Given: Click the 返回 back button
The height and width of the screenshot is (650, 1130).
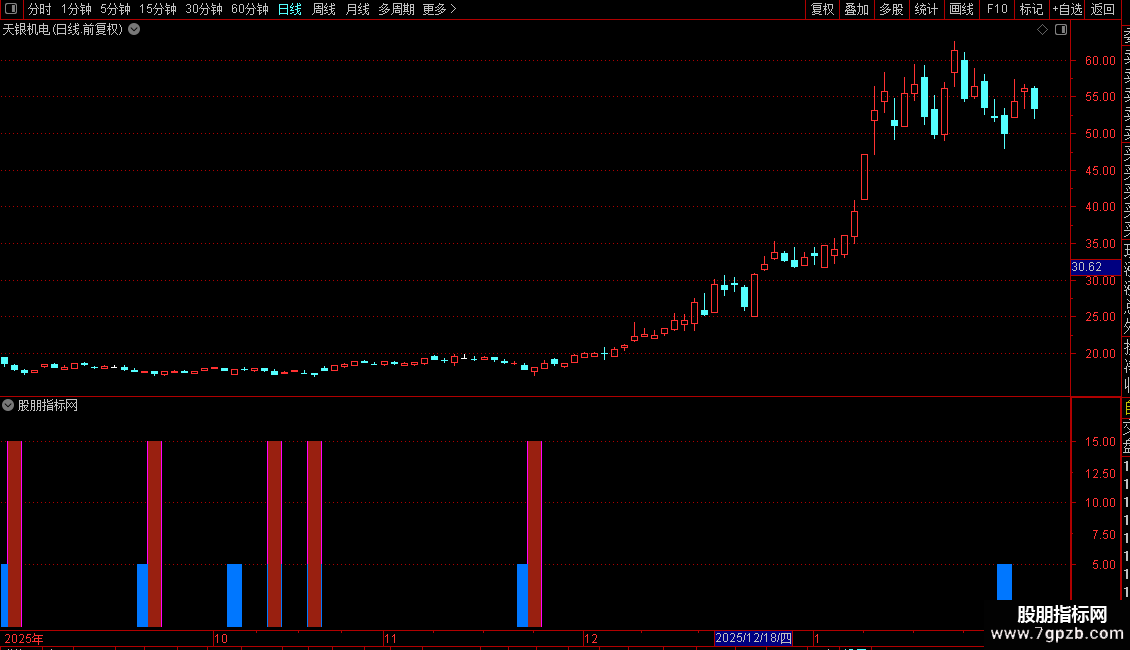Looking at the screenshot, I should pos(1103,9).
